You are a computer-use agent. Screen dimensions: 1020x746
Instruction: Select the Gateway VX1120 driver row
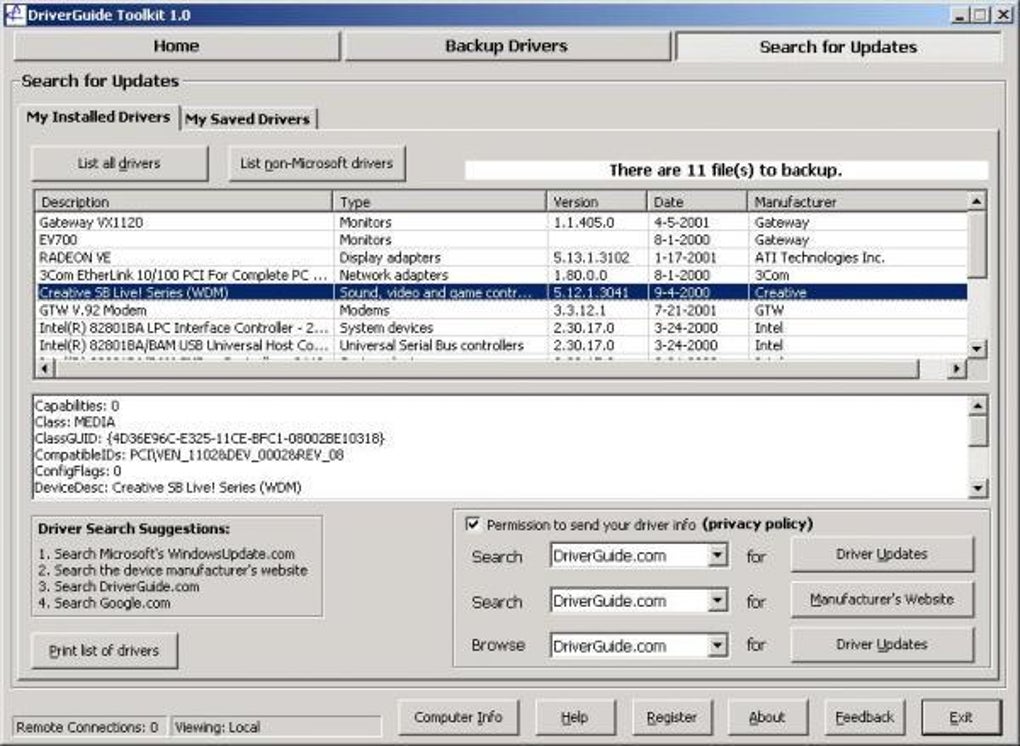pos(502,222)
